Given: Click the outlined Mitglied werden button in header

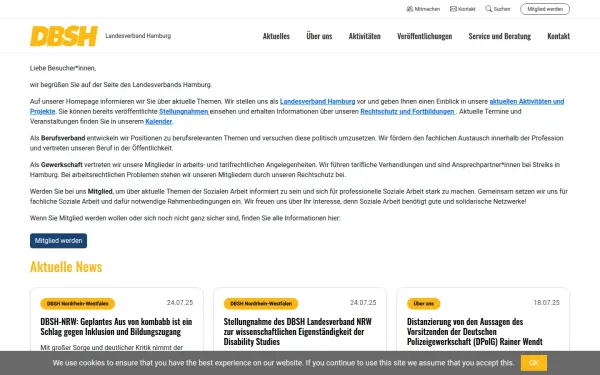Looking at the screenshot, I should coord(545,9).
